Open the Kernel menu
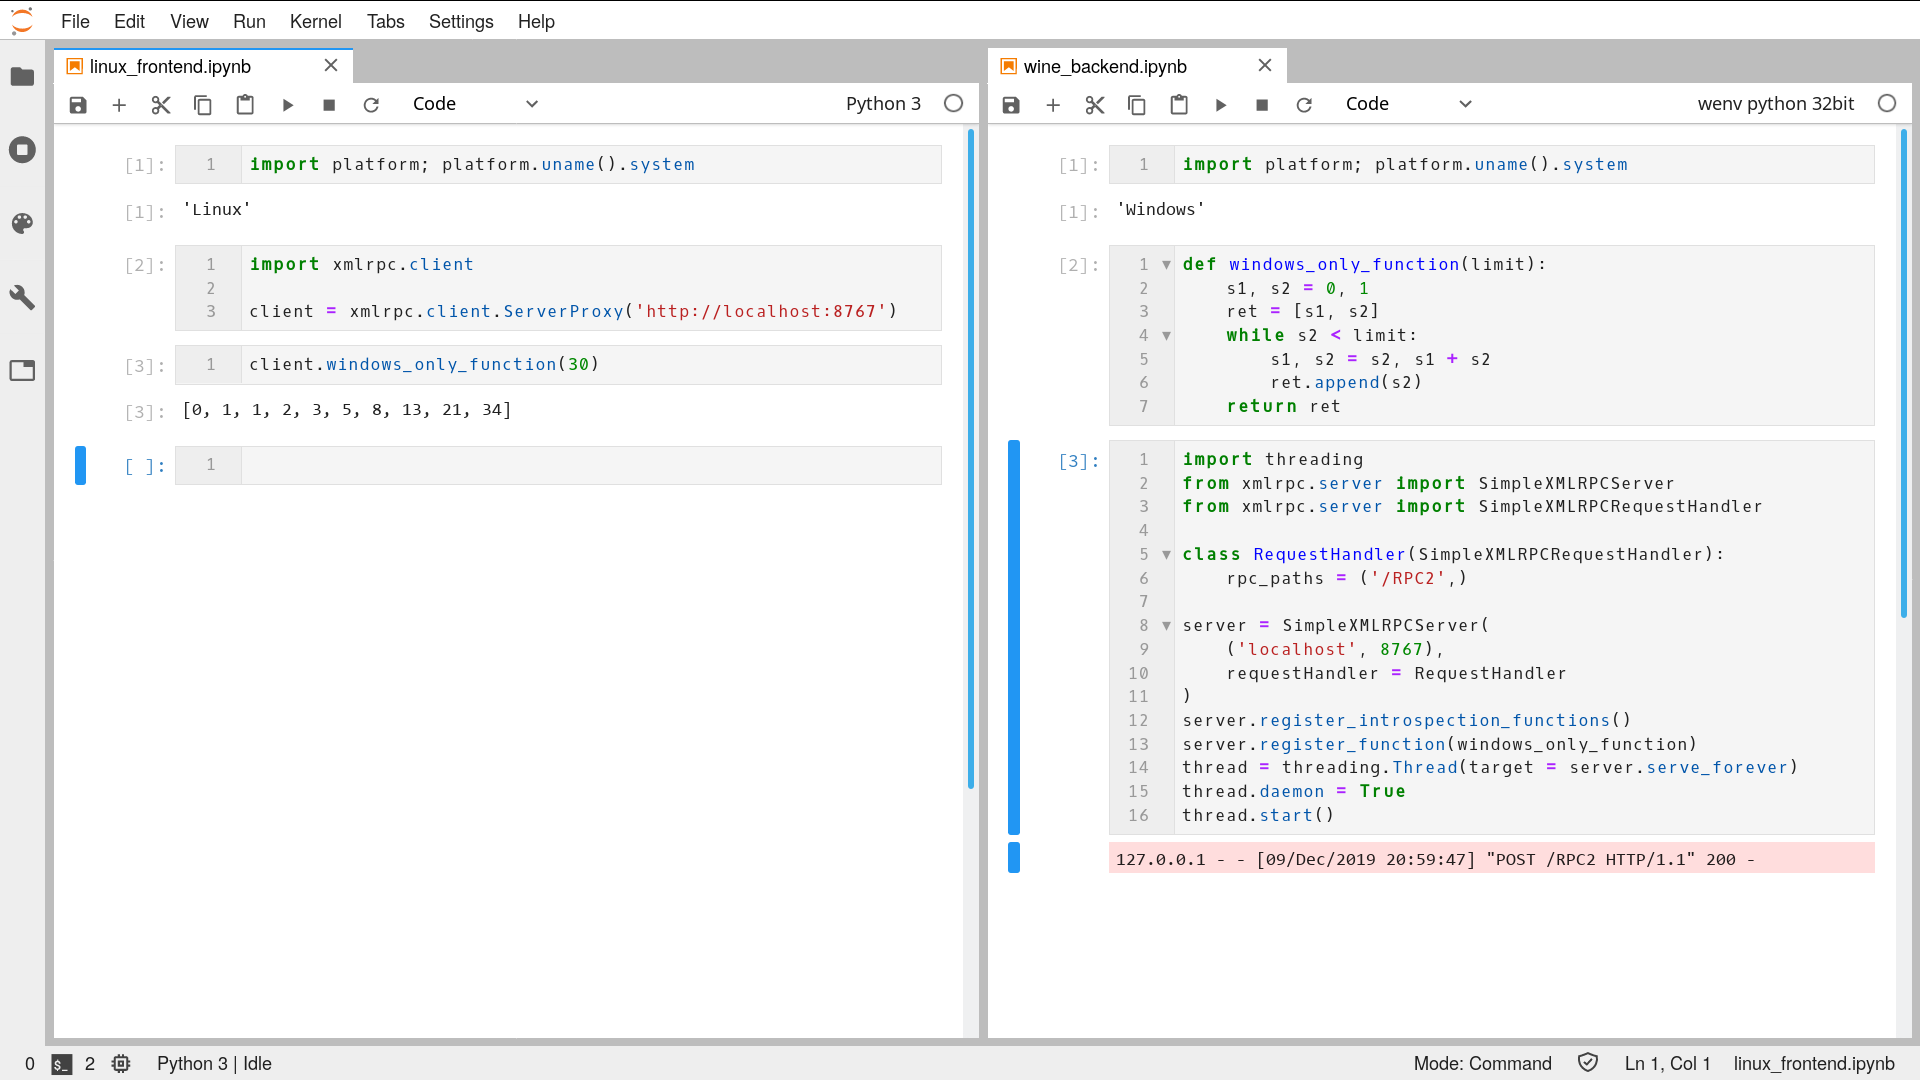The width and height of the screenshot is (1920, 1080). [x=315, y=21]
